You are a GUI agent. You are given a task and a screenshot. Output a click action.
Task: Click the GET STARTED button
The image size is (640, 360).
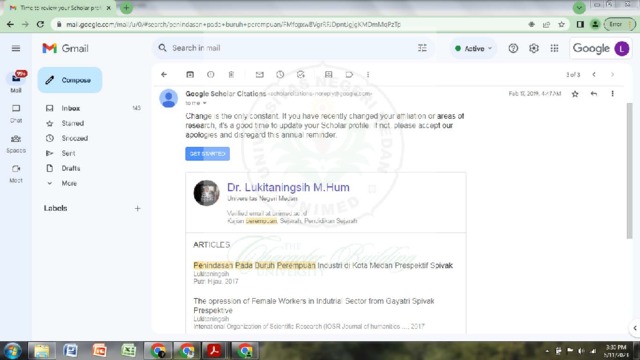click(207, 153)
